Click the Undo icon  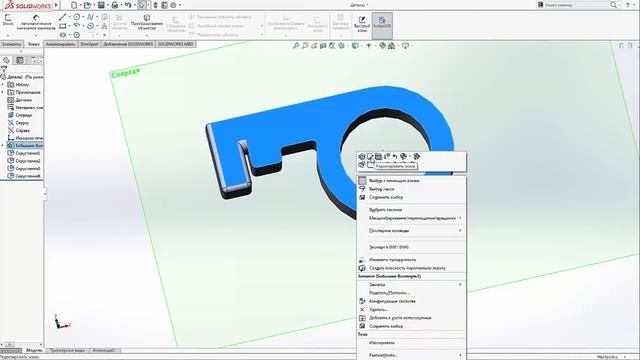[x=128, y=5]
